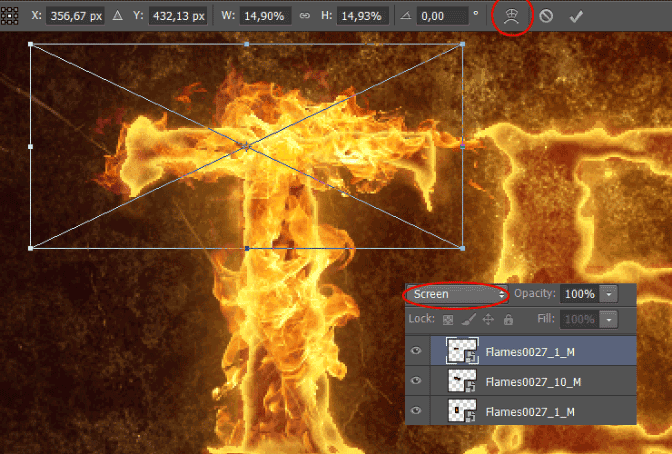Screen dimensions: 672x454
Task: Click the top Flames0027_1_M layer thumbnail
Action: [462, 351]
